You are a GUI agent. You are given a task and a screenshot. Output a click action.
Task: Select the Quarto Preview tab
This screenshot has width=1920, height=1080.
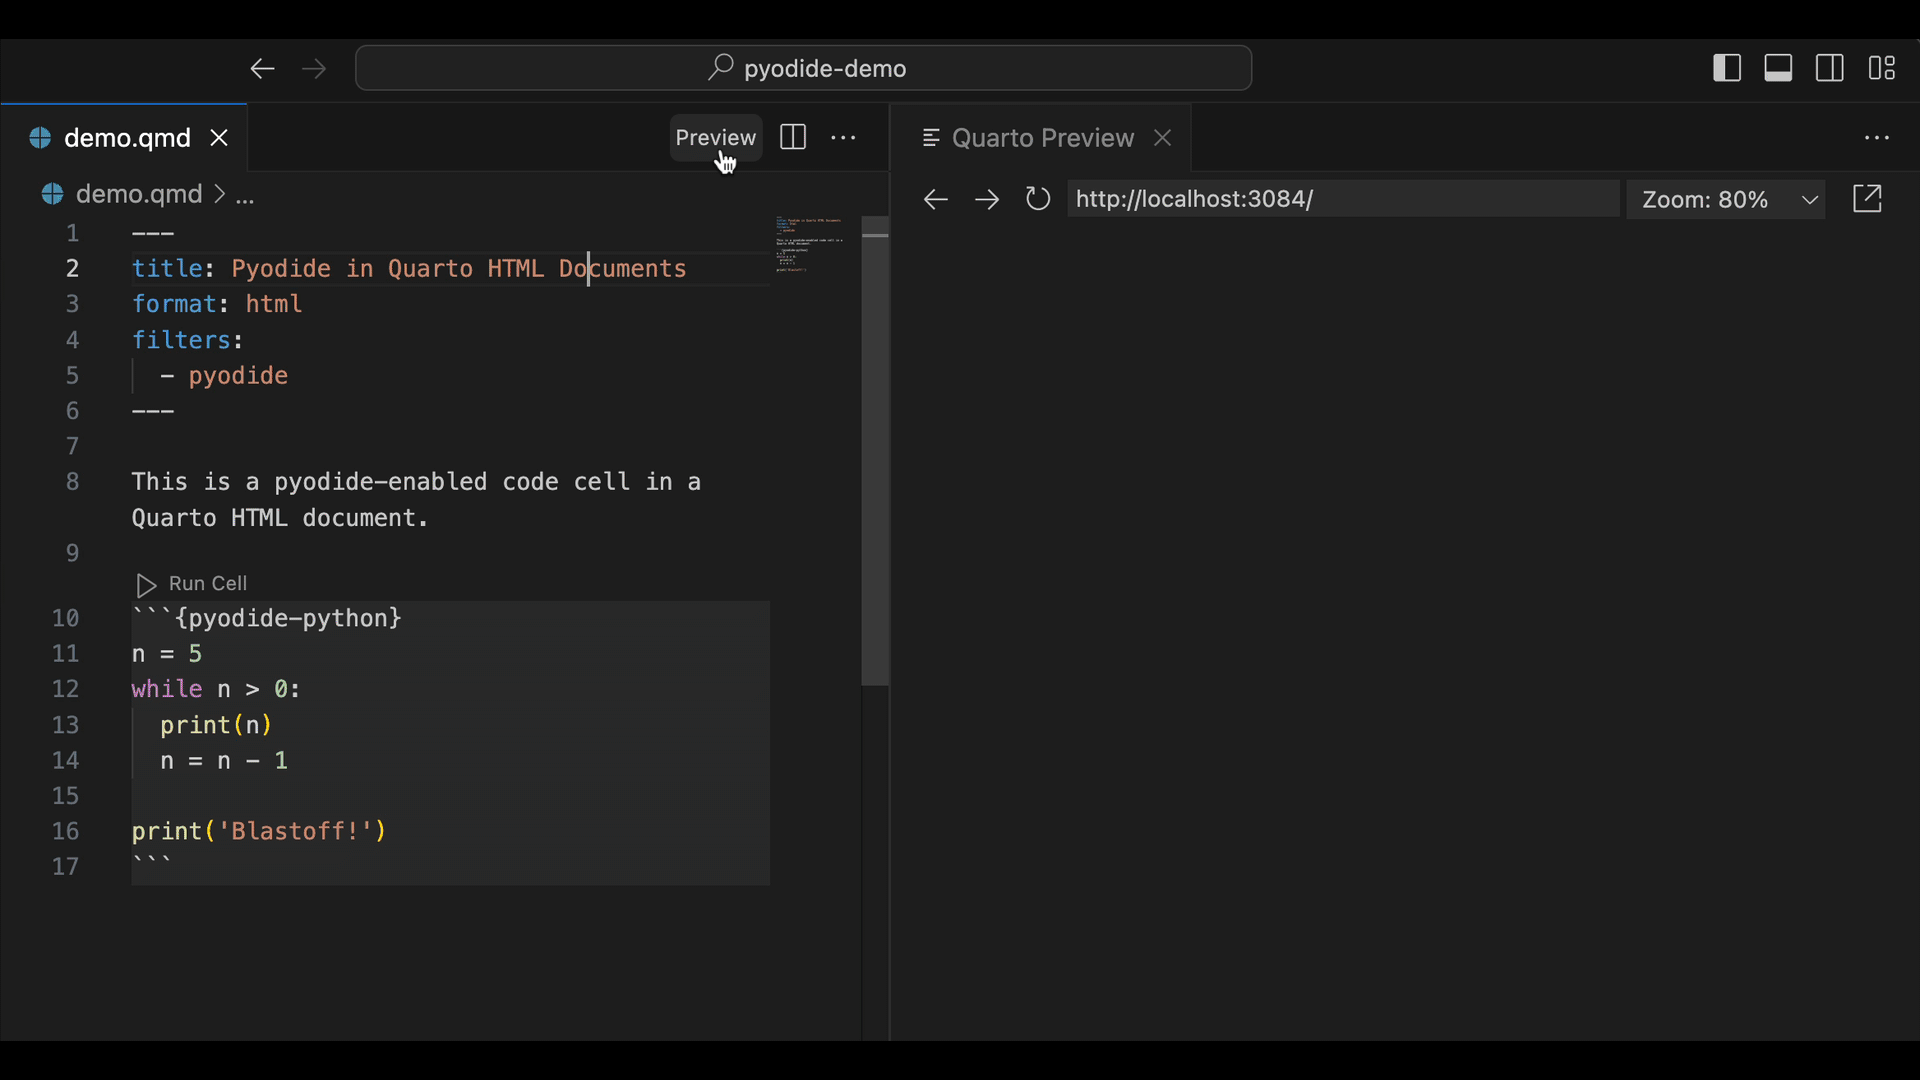coord(1042,138)
